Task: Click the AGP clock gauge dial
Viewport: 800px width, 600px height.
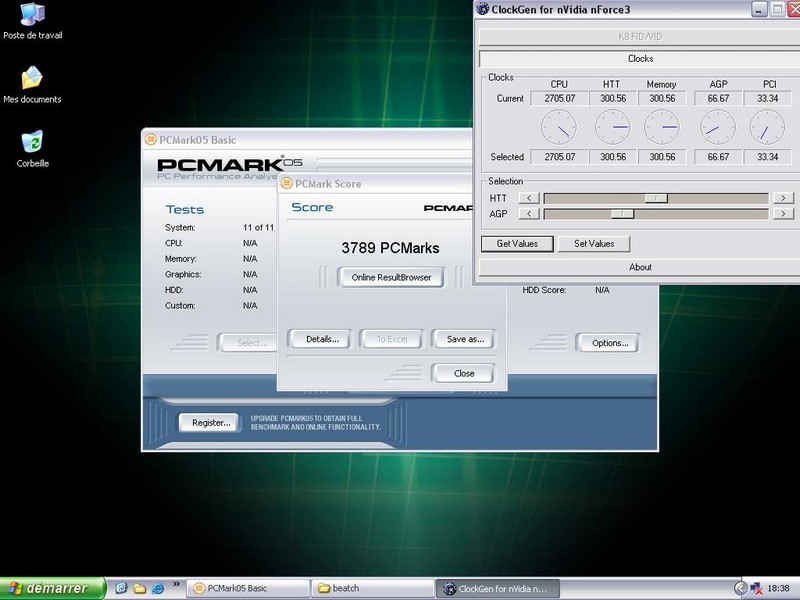Action: (x=718, y=128)
